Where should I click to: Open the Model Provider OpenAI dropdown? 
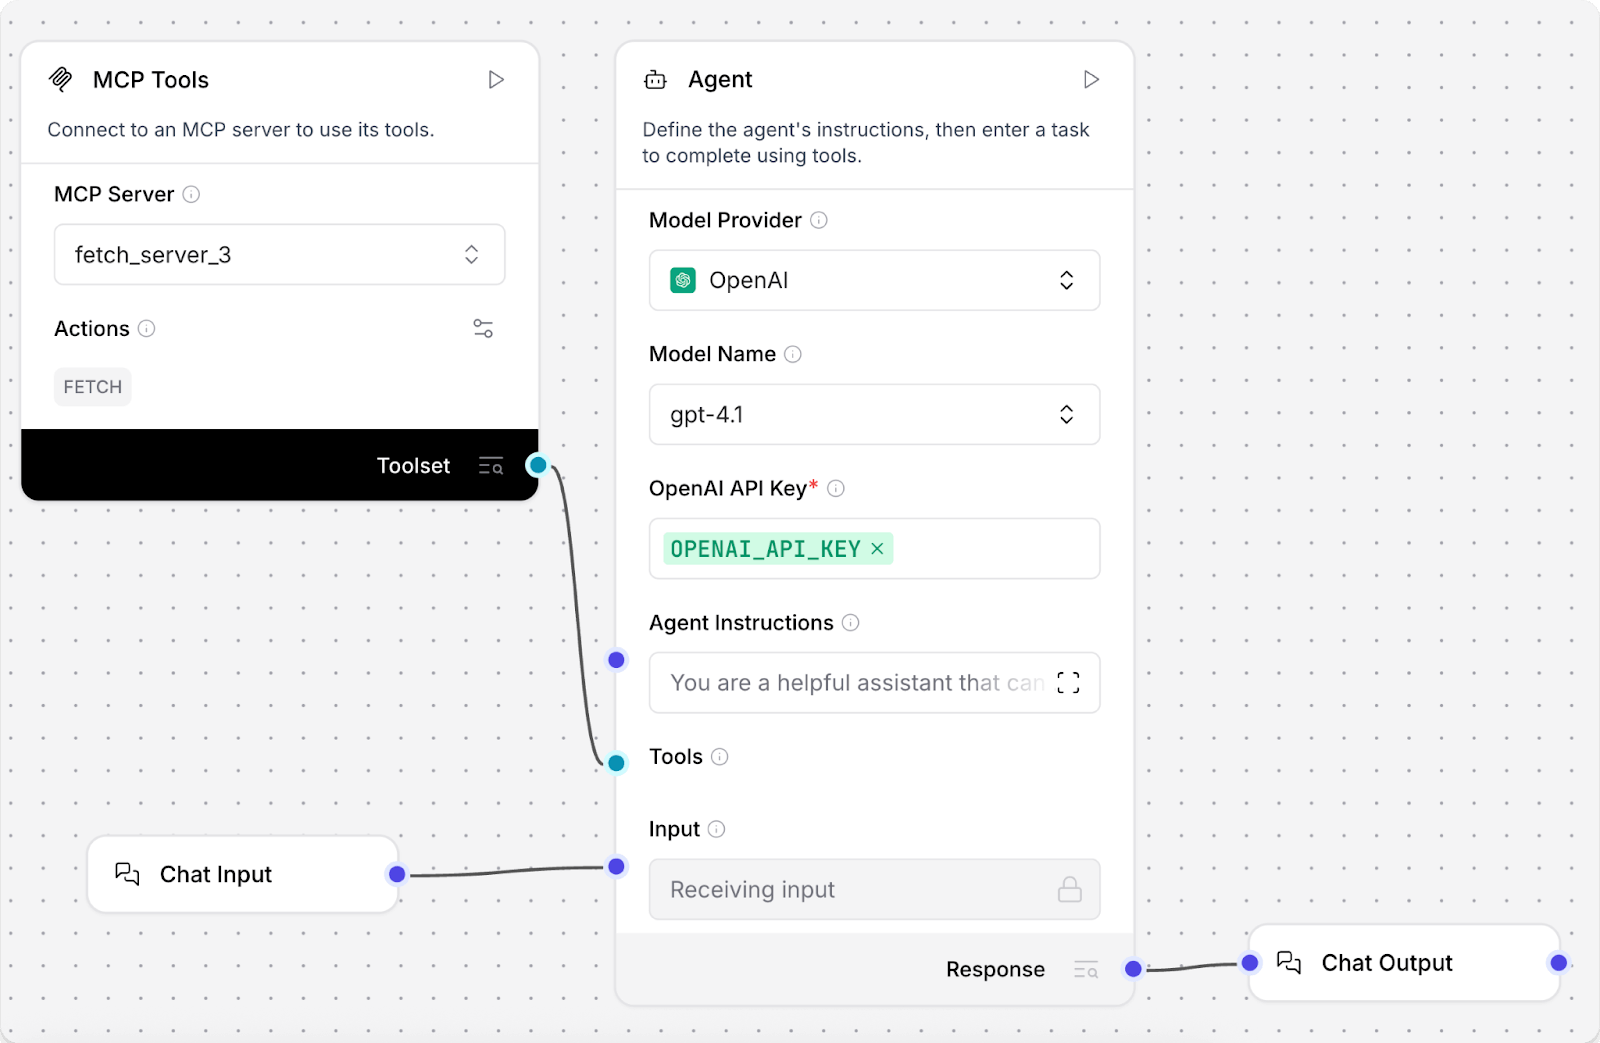click(874, 281)
